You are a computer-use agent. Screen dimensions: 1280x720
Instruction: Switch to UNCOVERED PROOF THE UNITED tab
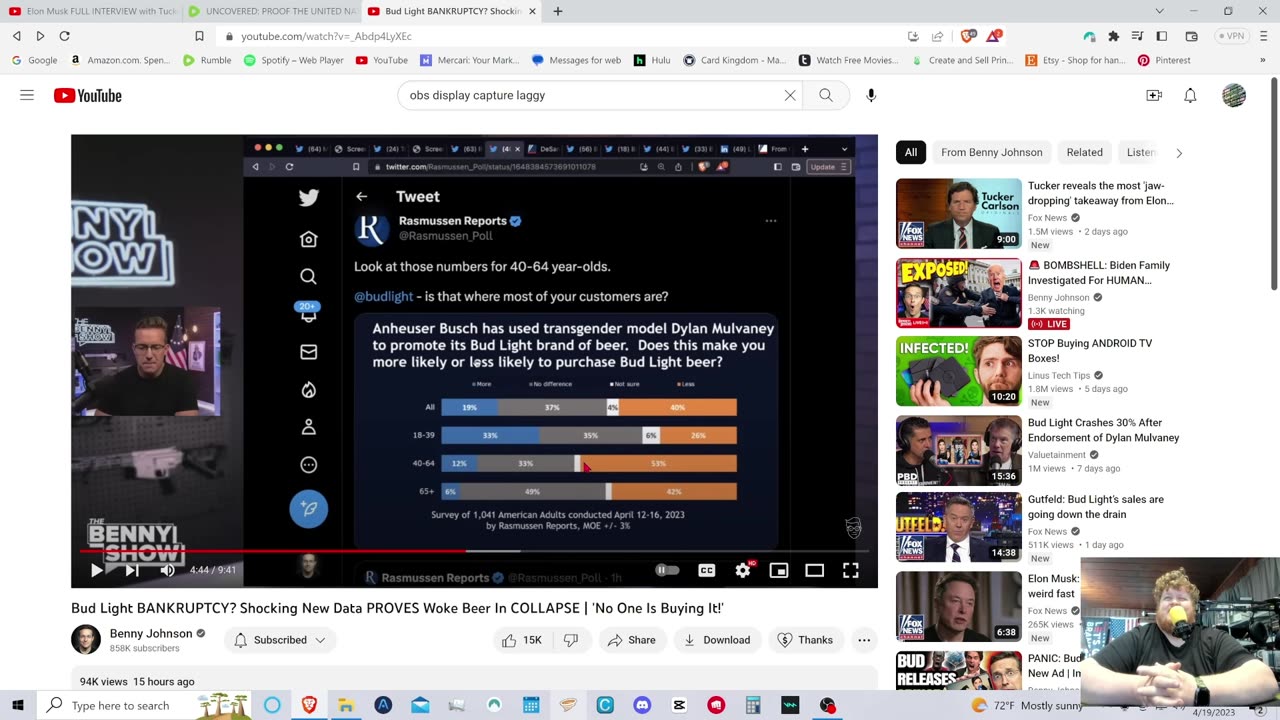tap(270, 11)
